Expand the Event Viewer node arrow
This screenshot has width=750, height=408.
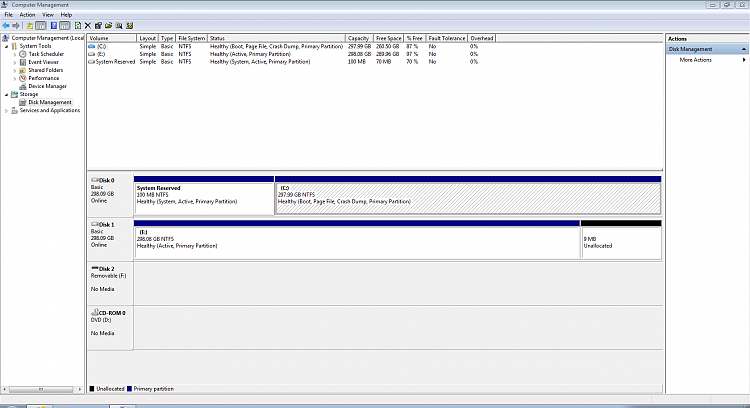pyautogui.click(x=15, y=62)
